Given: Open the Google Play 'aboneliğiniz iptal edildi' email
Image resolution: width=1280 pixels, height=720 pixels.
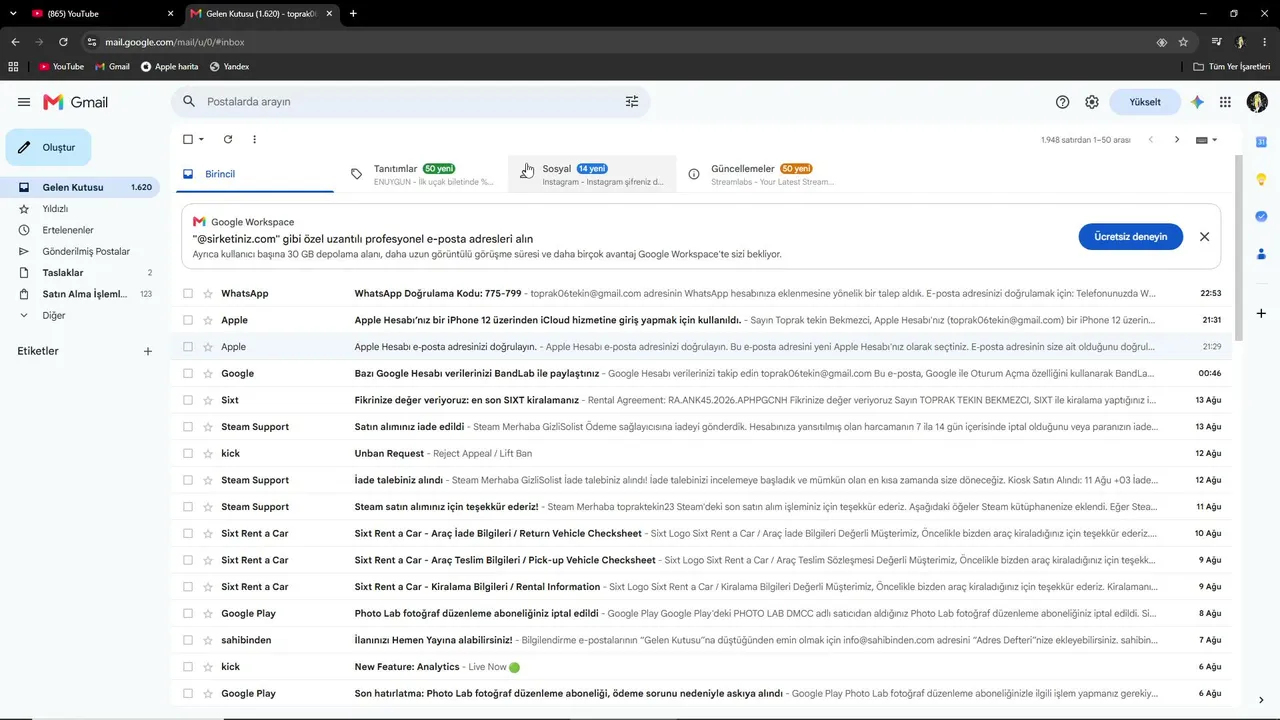Looking at the screenshot, I should (701, 614).
